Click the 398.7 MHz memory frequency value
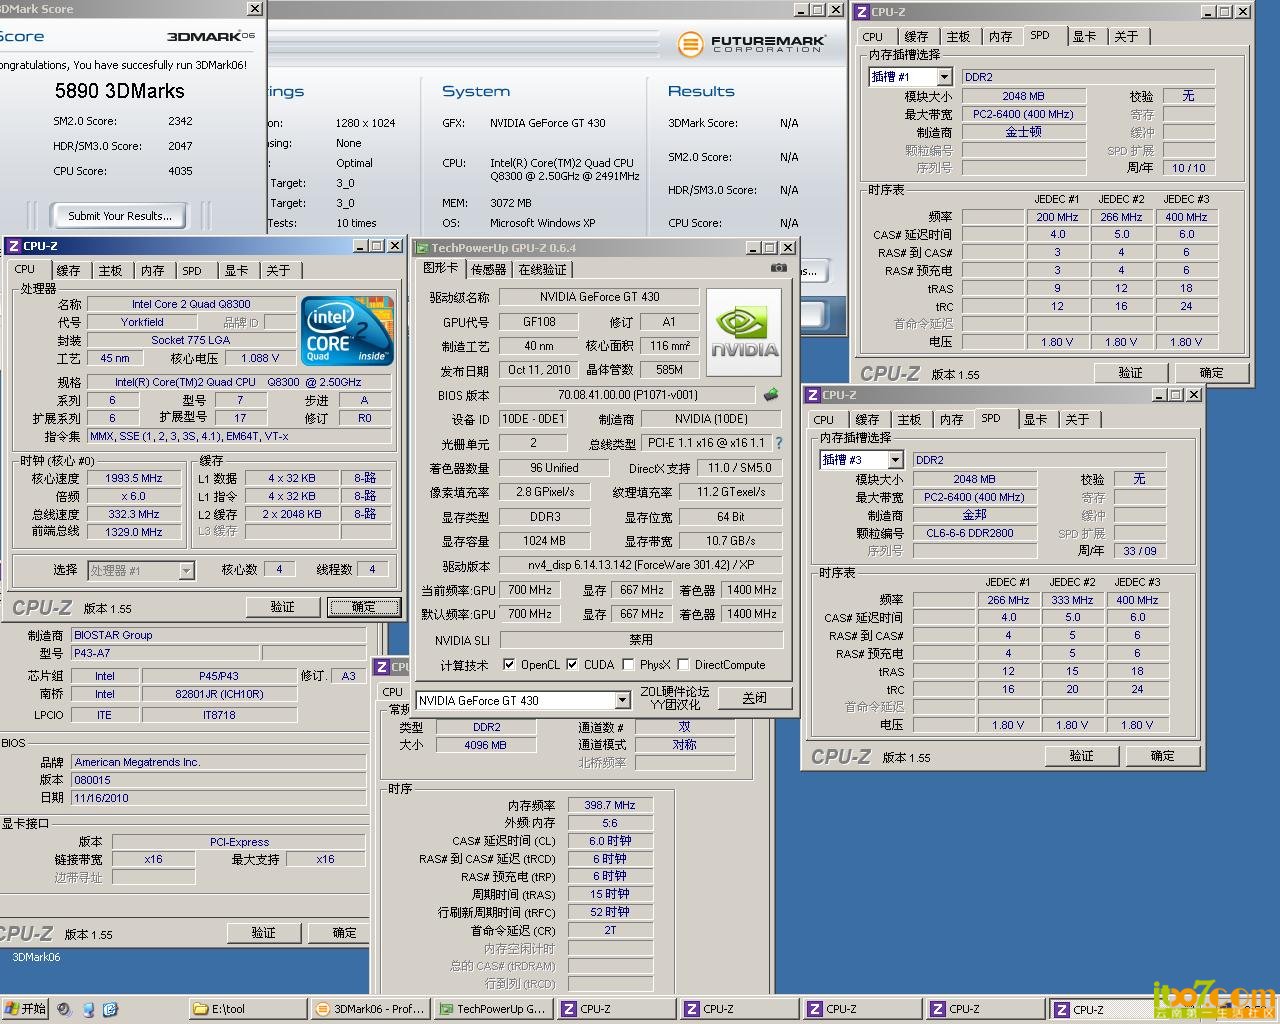1280x1024 pixels. [610, 805]
